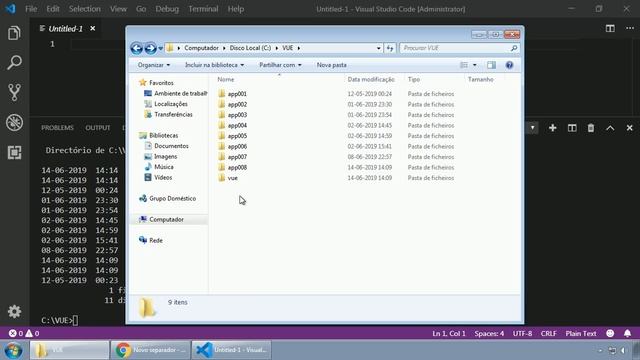
Task: Click the UTF-8 encoding indicator
Action: (522, 333)
